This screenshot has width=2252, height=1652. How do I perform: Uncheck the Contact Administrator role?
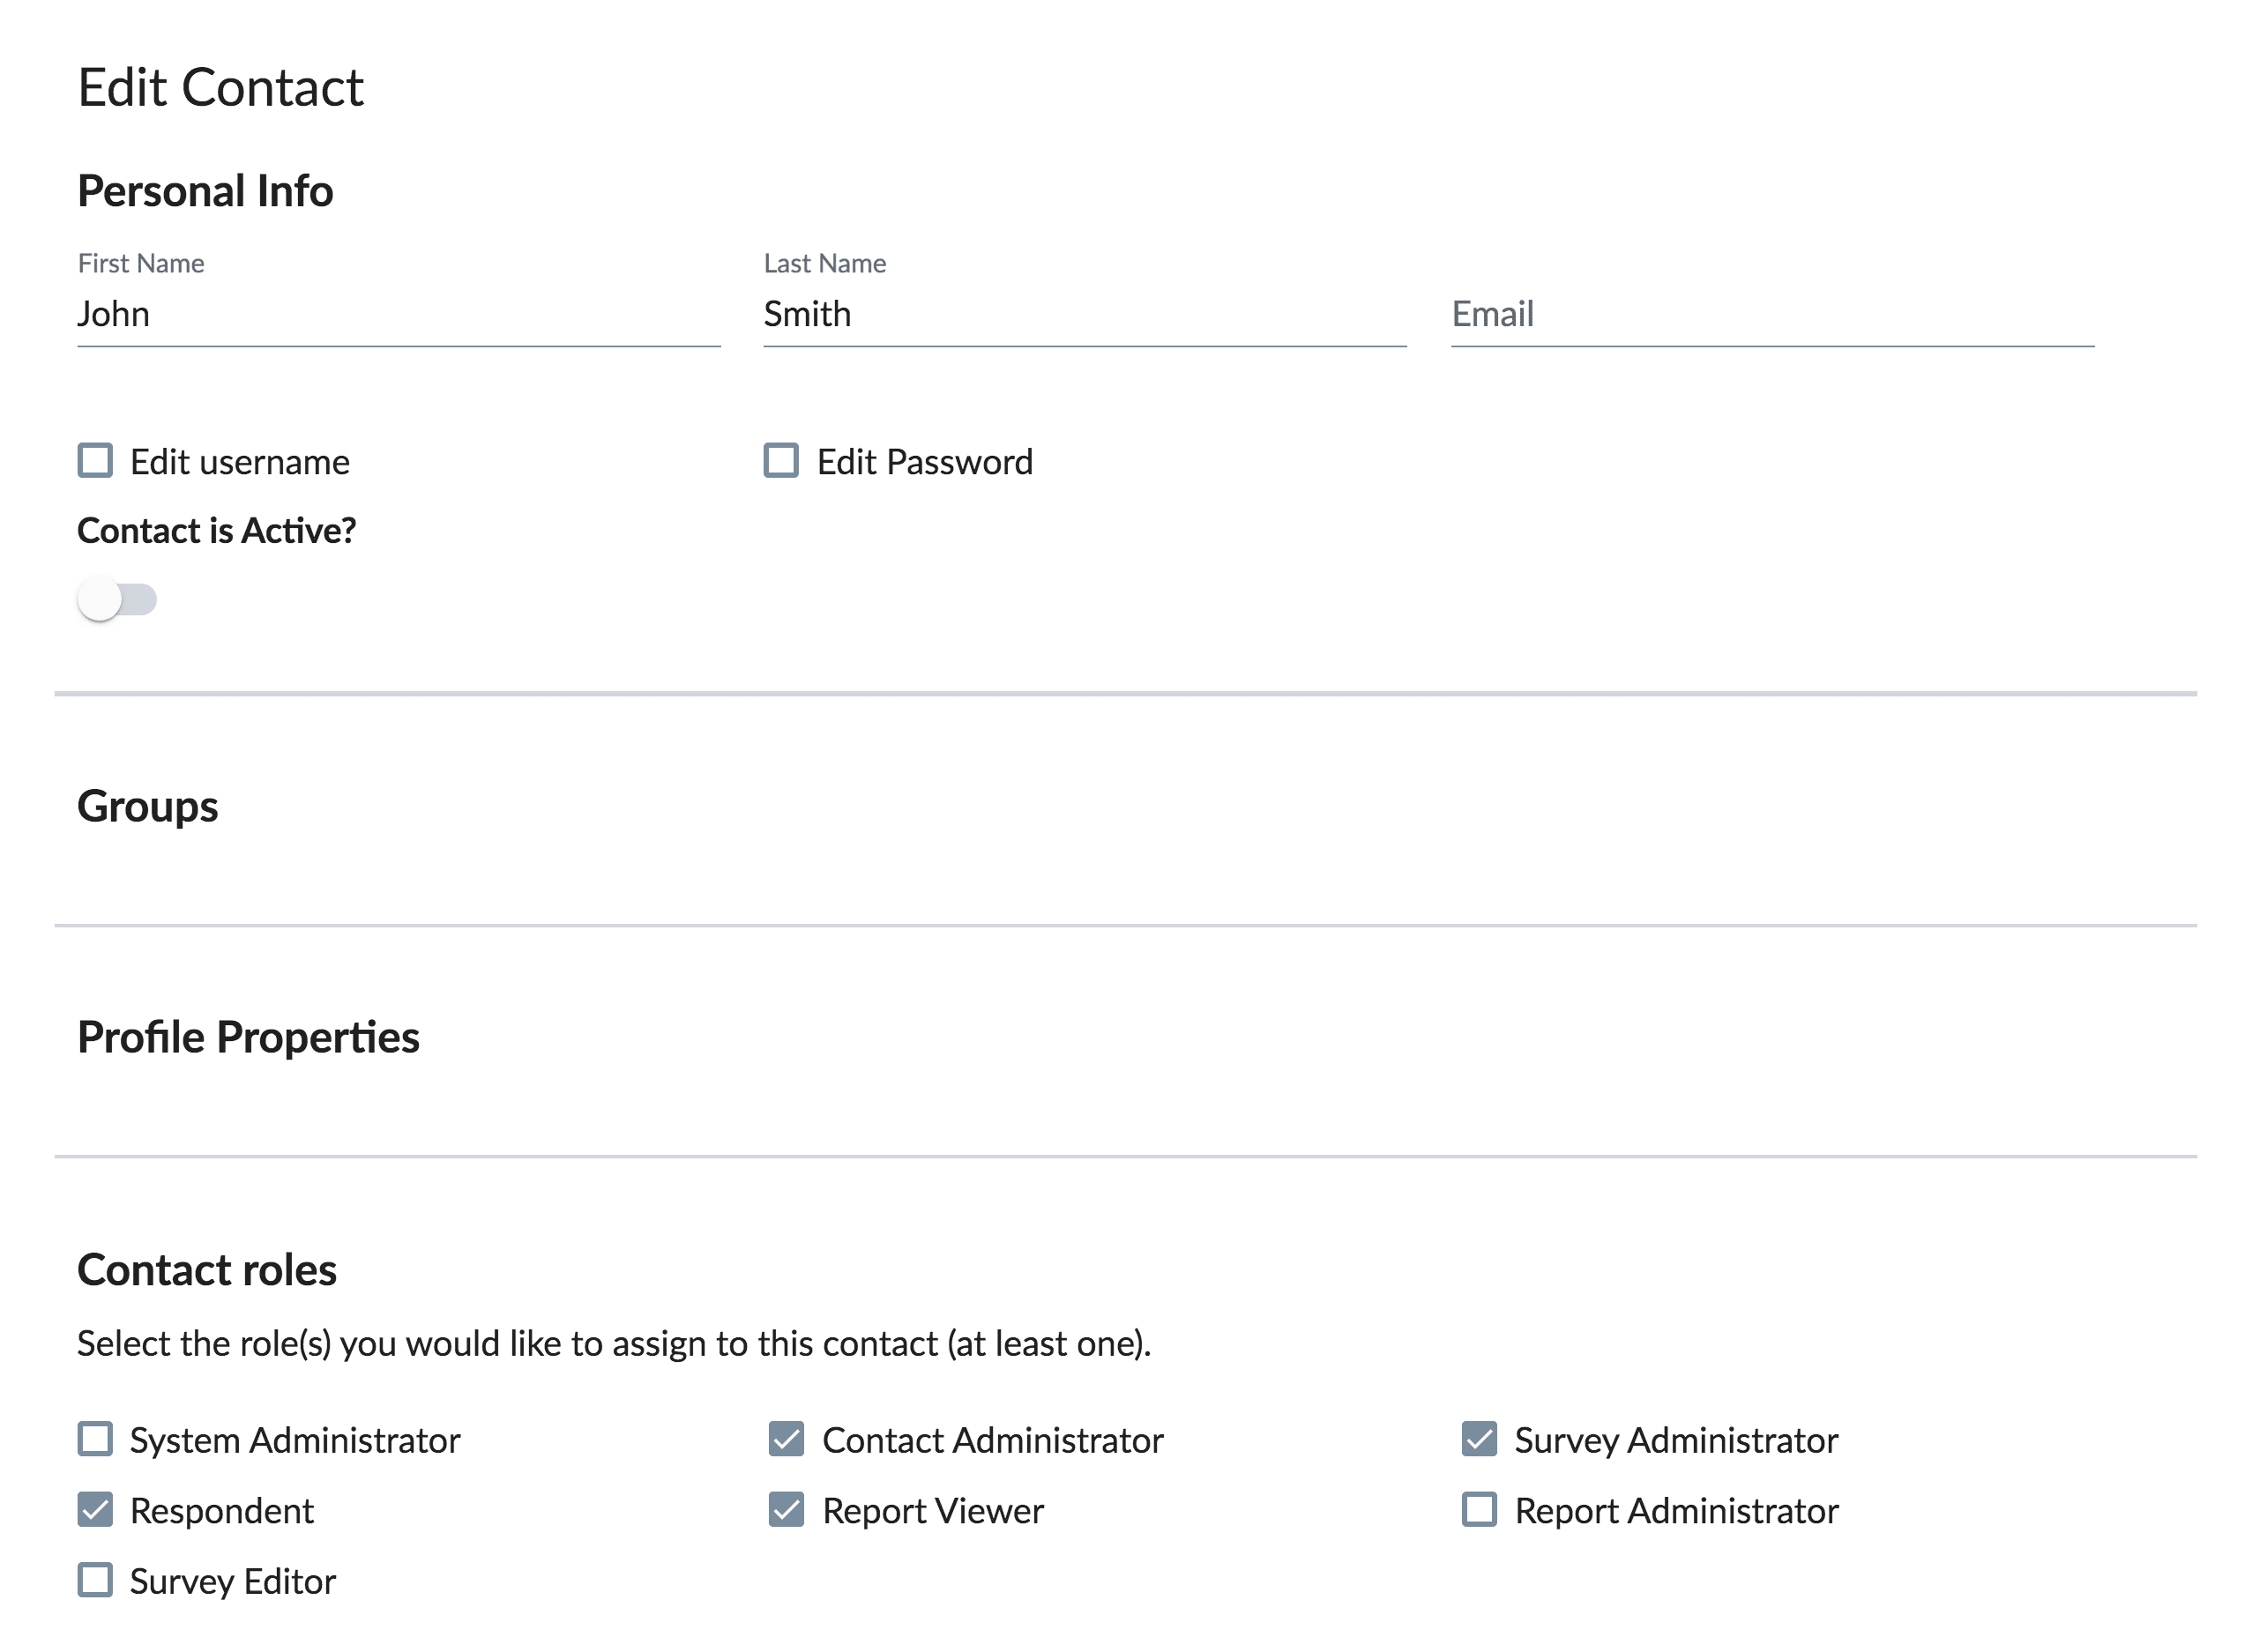(786, 1439)
